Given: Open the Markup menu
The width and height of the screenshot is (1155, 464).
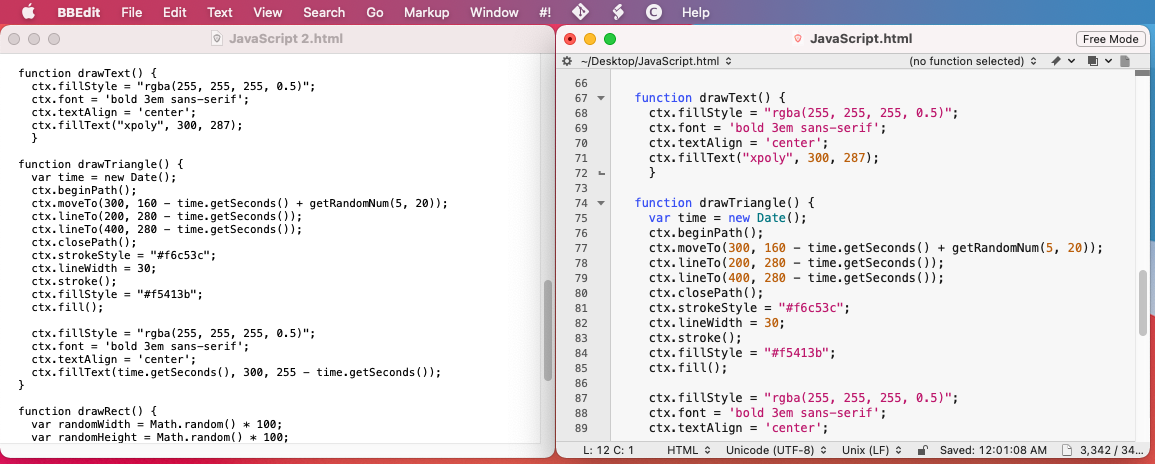Looking at the screenshot, I should (x=426, y=12).
